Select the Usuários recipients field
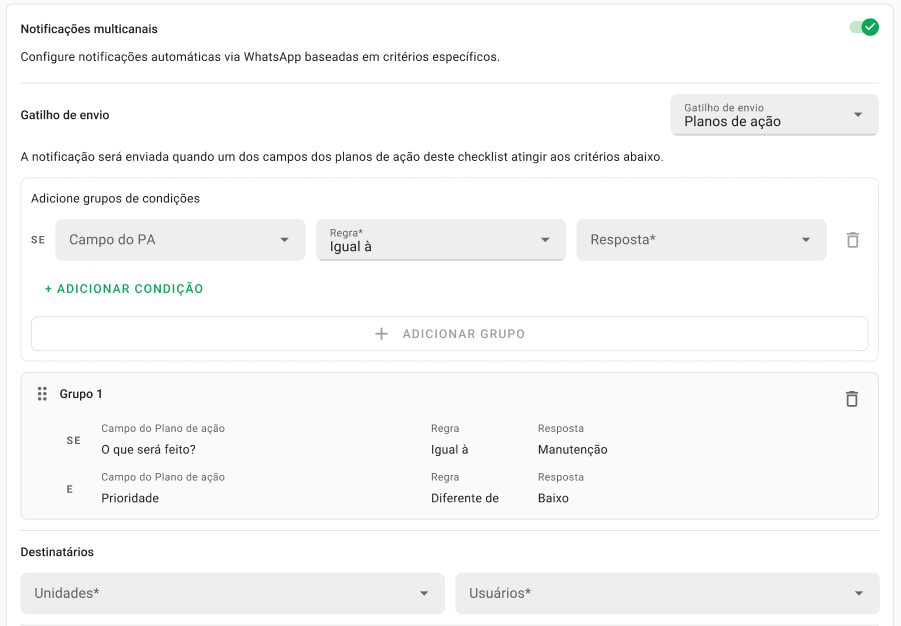 click(667, 593)
